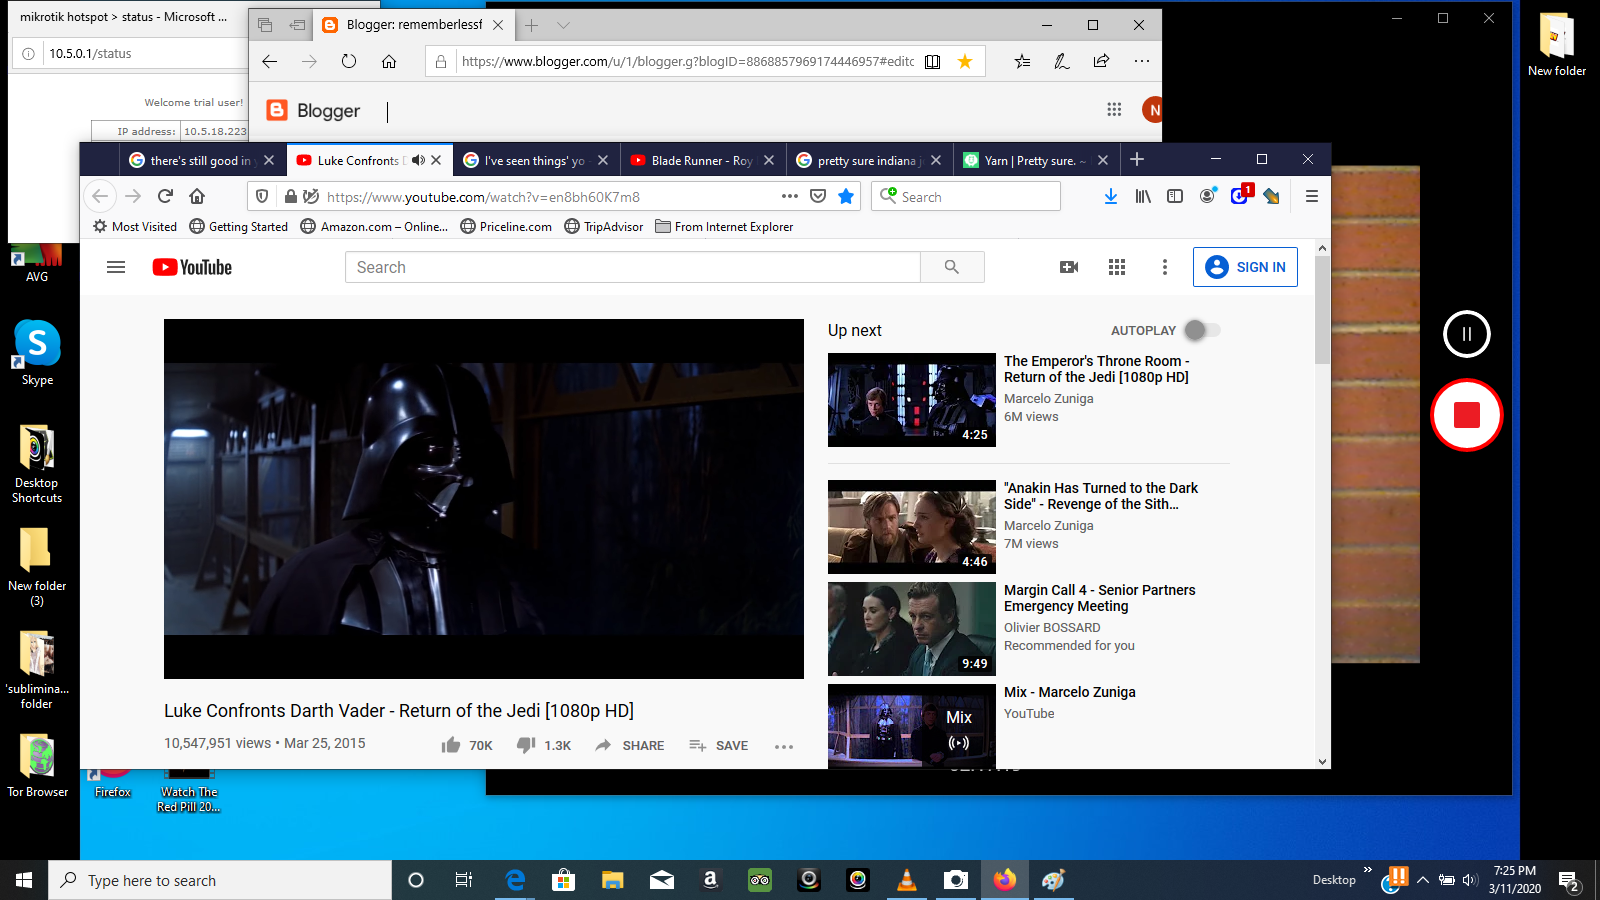This screenshot has width=1600, height=900.
Task: Click in YouTube search field
Action: (x=633, y=267)
